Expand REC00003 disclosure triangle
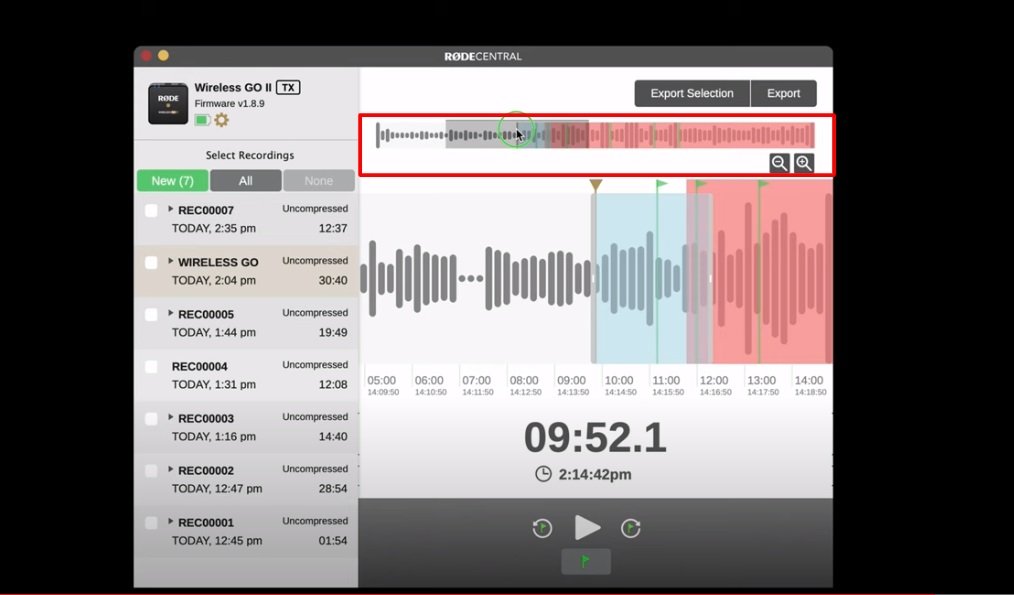 [x=171, y=417]
